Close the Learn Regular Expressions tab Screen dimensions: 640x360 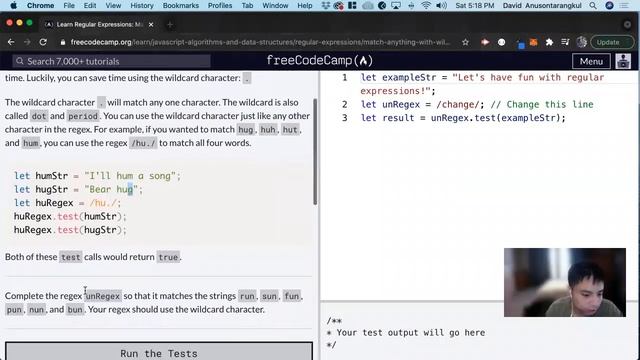click(x=151, y=24)
